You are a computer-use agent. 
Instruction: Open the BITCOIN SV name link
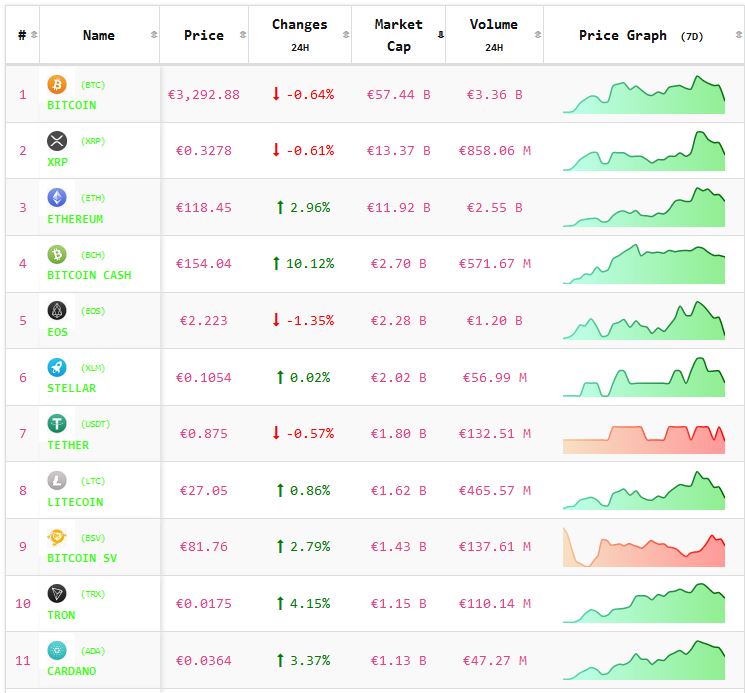coord(82,558)
